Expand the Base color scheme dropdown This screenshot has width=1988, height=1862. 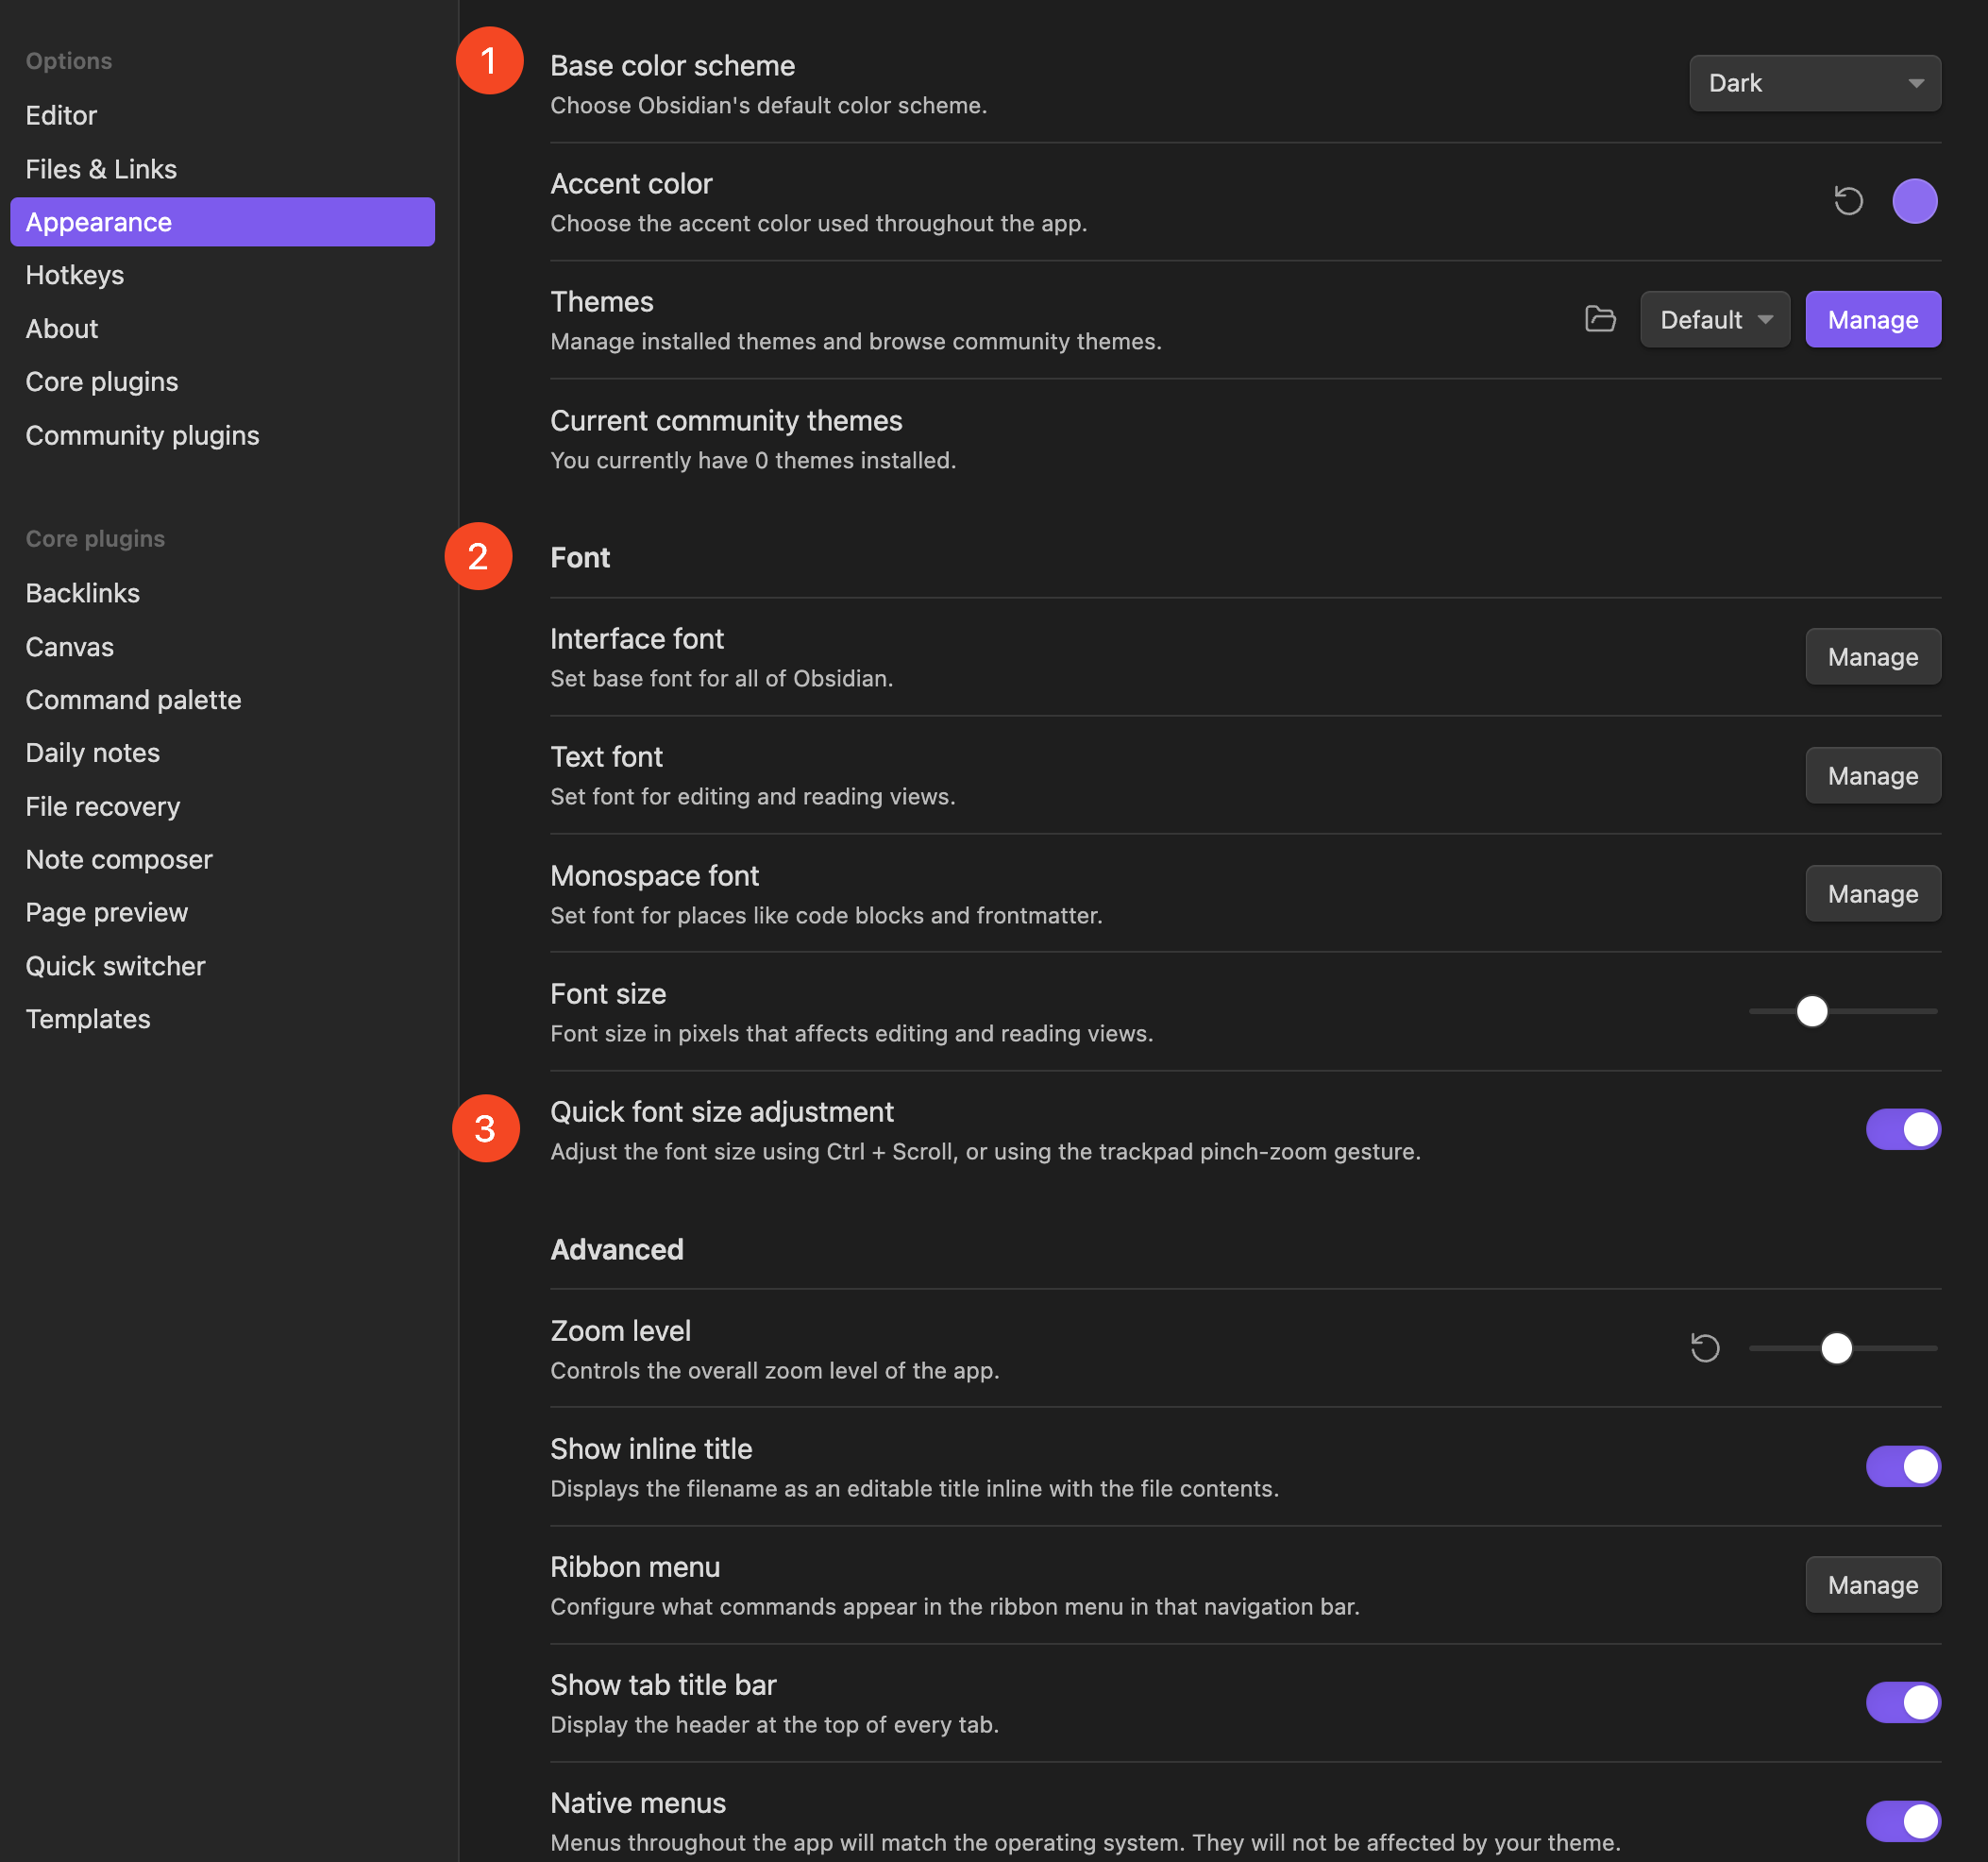tap(1813, 82)
